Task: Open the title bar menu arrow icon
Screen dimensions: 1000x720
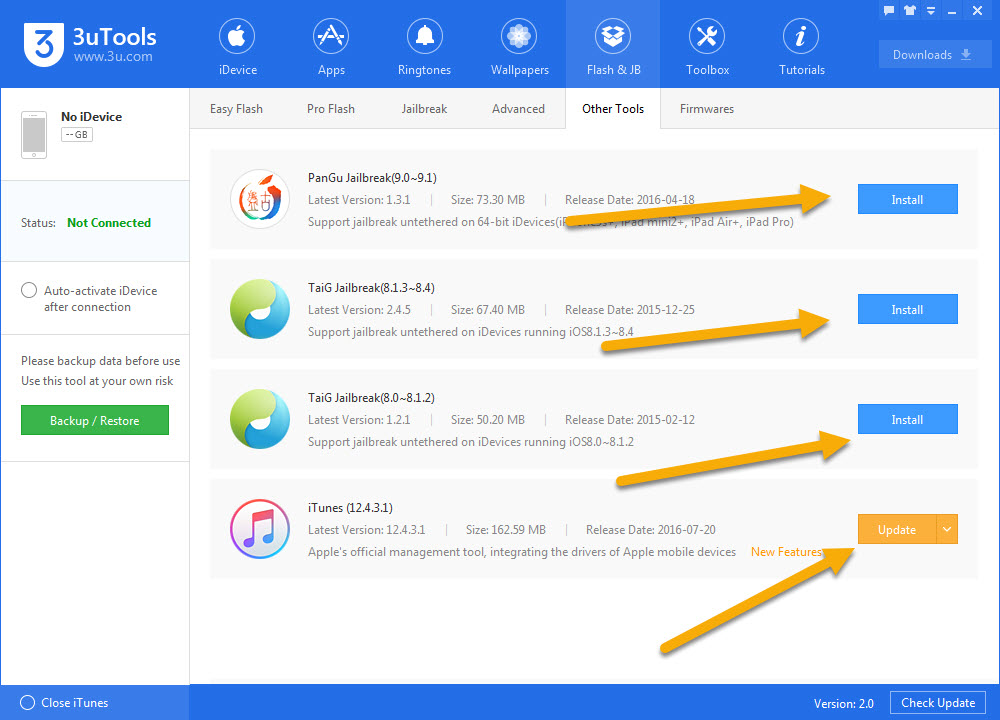Action: point(931,11)
